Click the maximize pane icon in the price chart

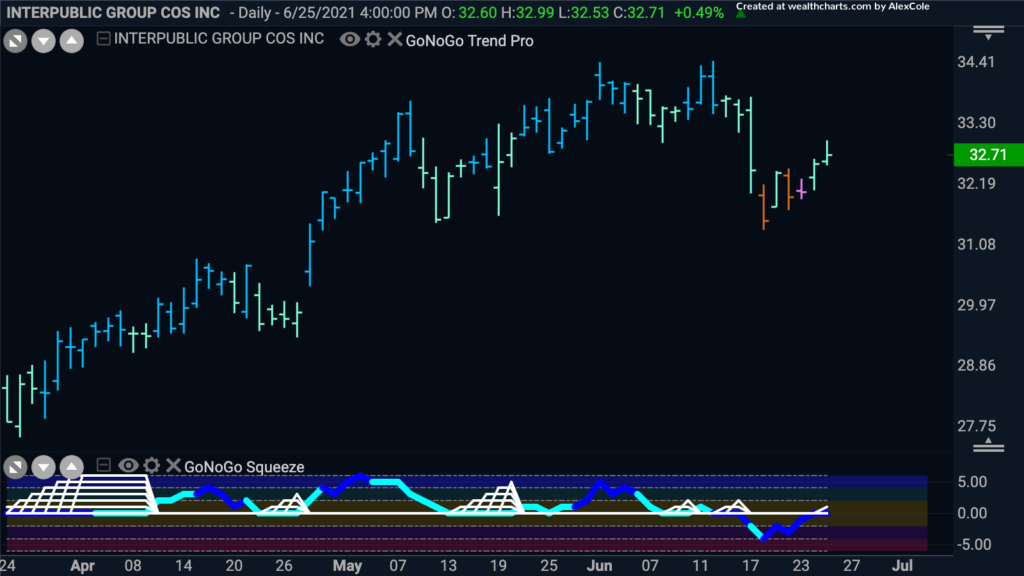click(x=15, y=41)
